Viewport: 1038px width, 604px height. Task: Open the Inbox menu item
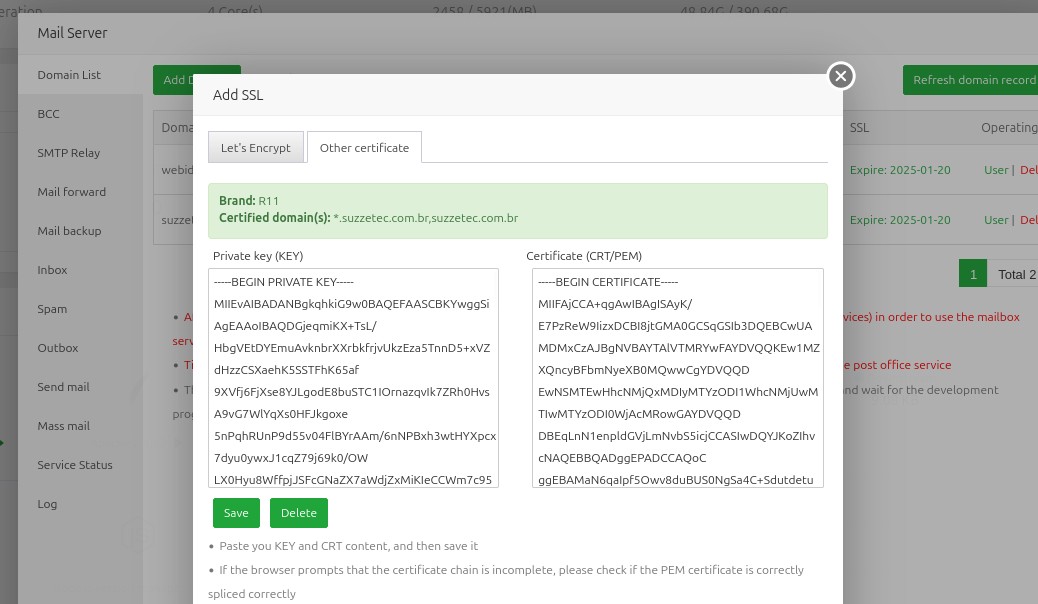(52, 270)
